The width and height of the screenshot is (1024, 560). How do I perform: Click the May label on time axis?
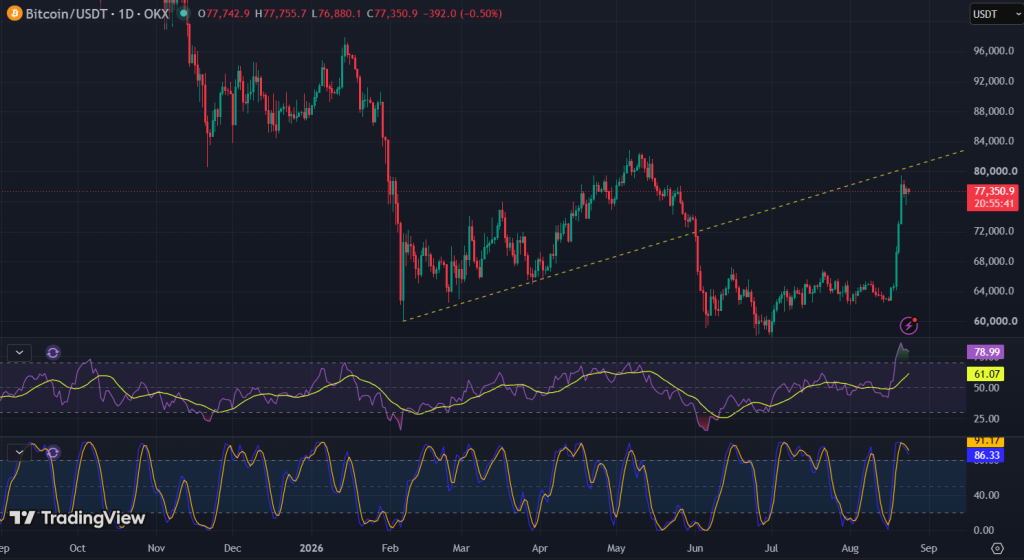tap(616, 548)
